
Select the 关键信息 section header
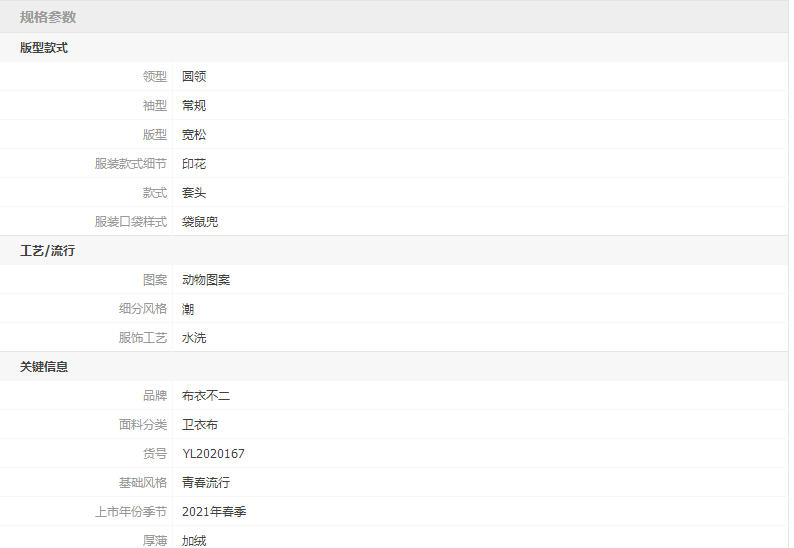[x=44, y=366]
